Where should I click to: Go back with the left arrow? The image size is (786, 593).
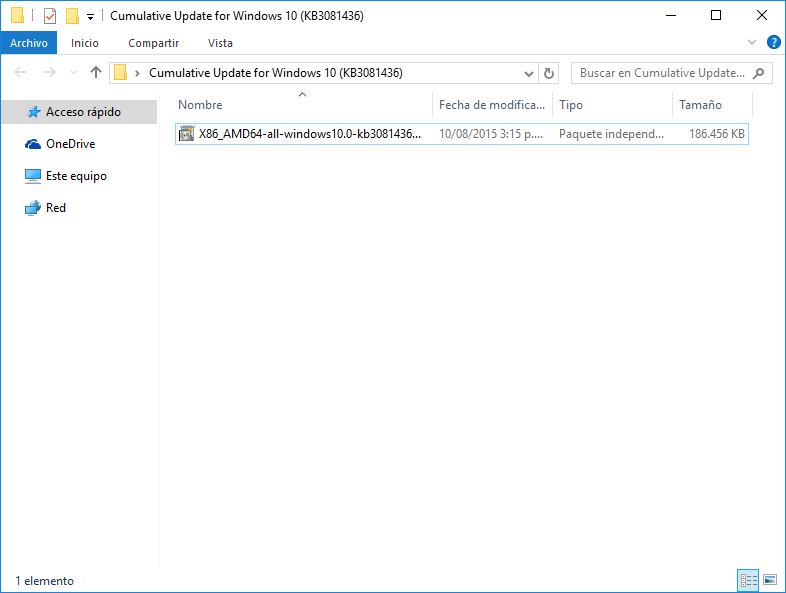click(20, 73)
